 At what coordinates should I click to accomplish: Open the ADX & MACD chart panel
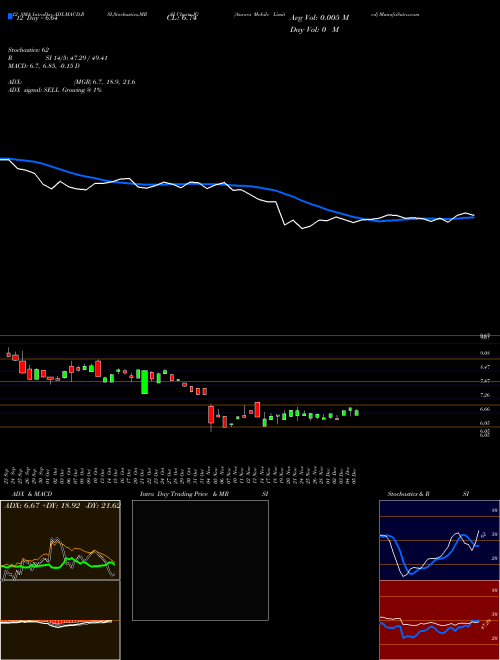[60, 540]
